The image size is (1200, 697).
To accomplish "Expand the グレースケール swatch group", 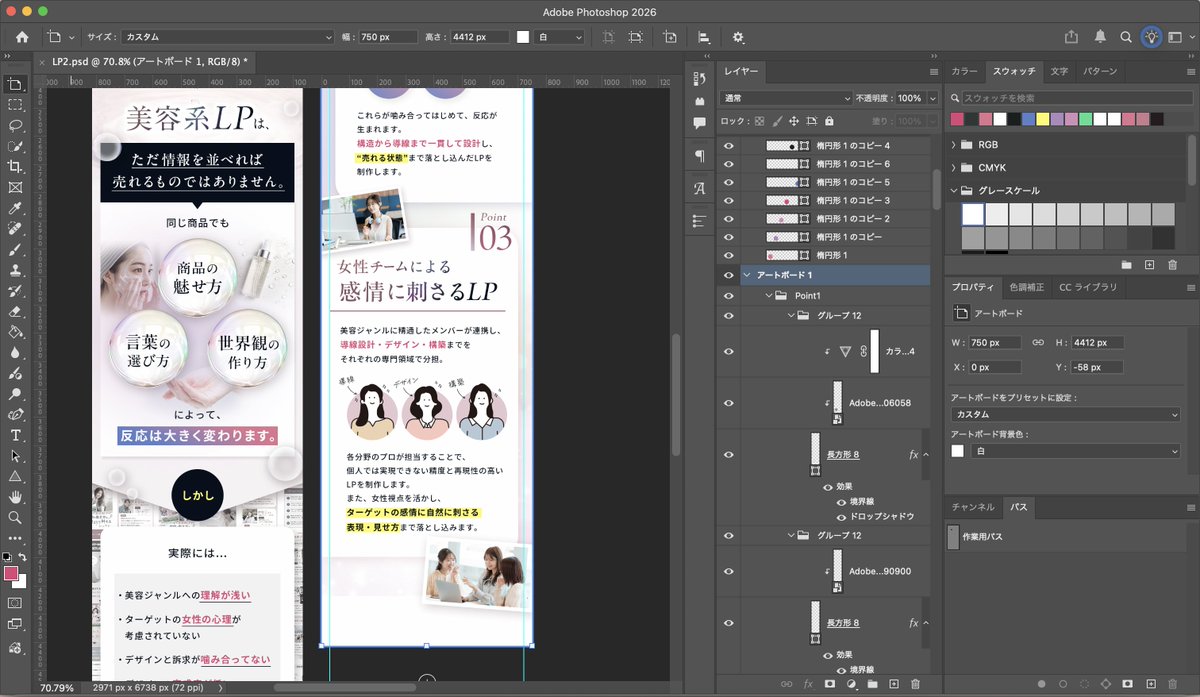I will coord(954,190).
